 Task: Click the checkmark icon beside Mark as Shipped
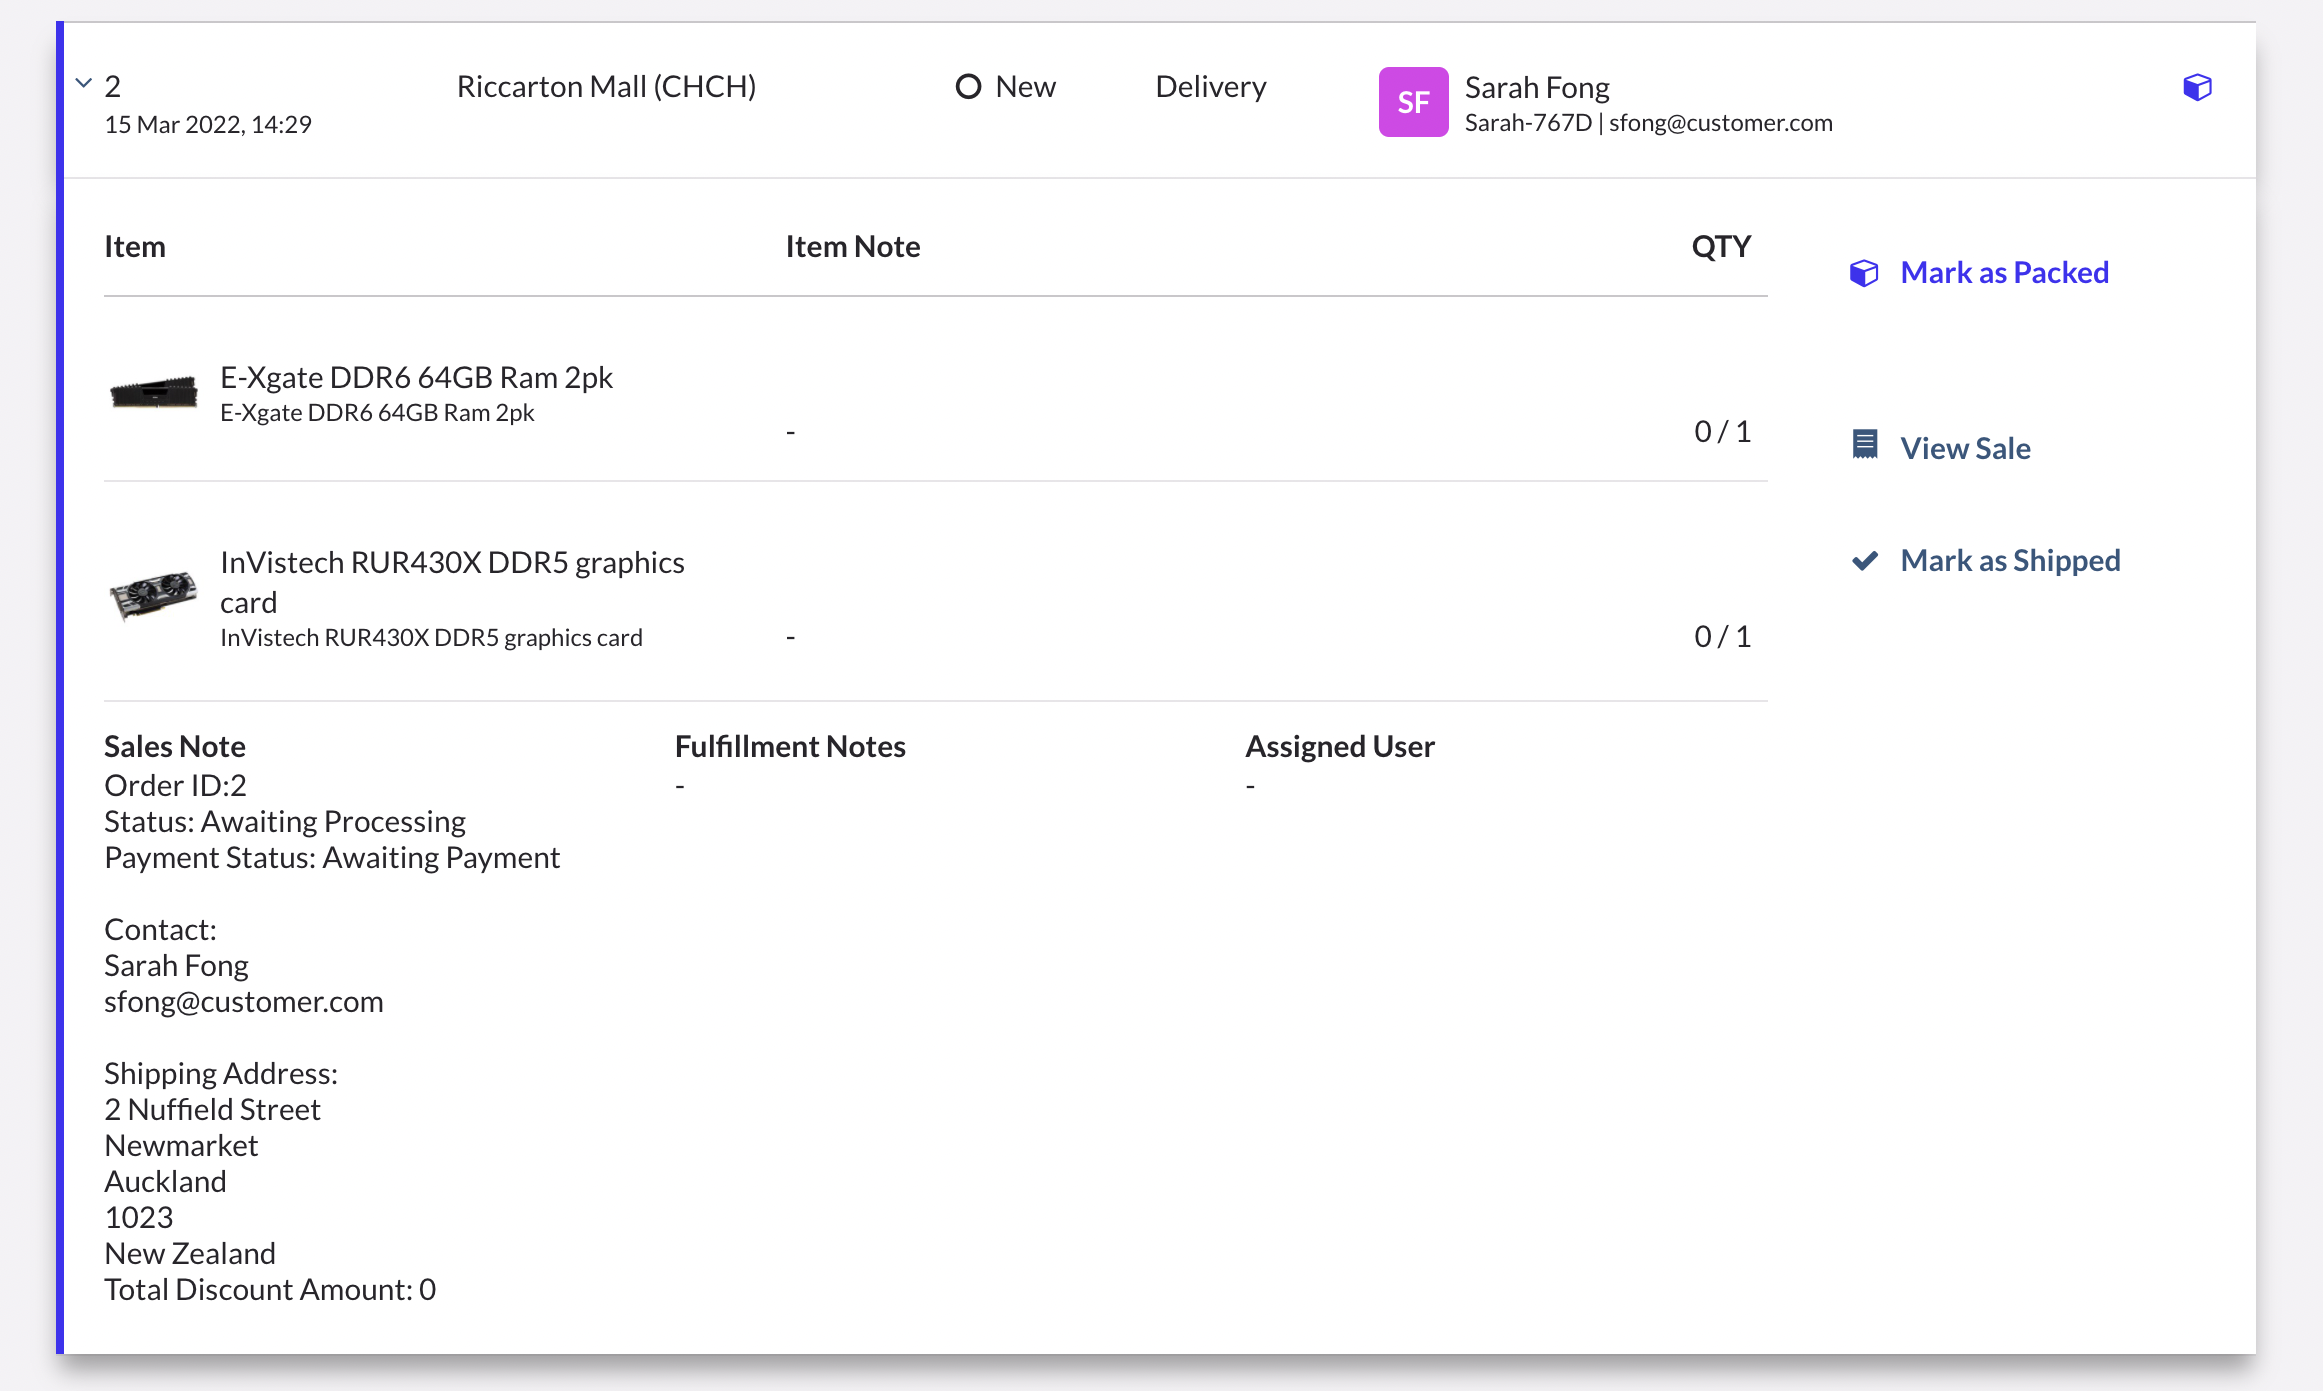tap(1864, 561)
